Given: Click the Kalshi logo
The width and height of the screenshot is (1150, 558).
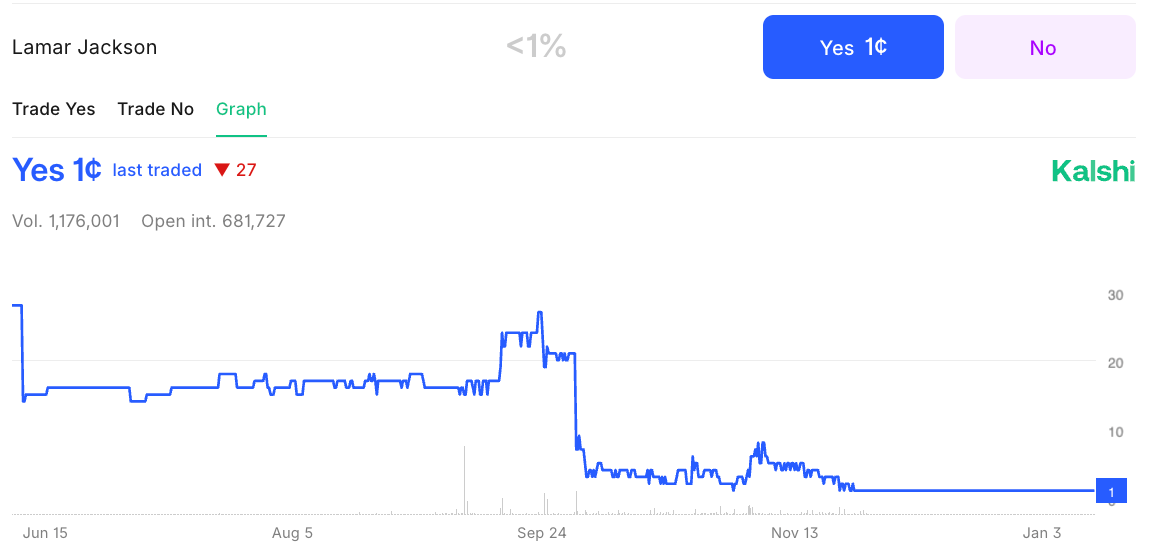Looking at the screenshot, I should 1093,171.
